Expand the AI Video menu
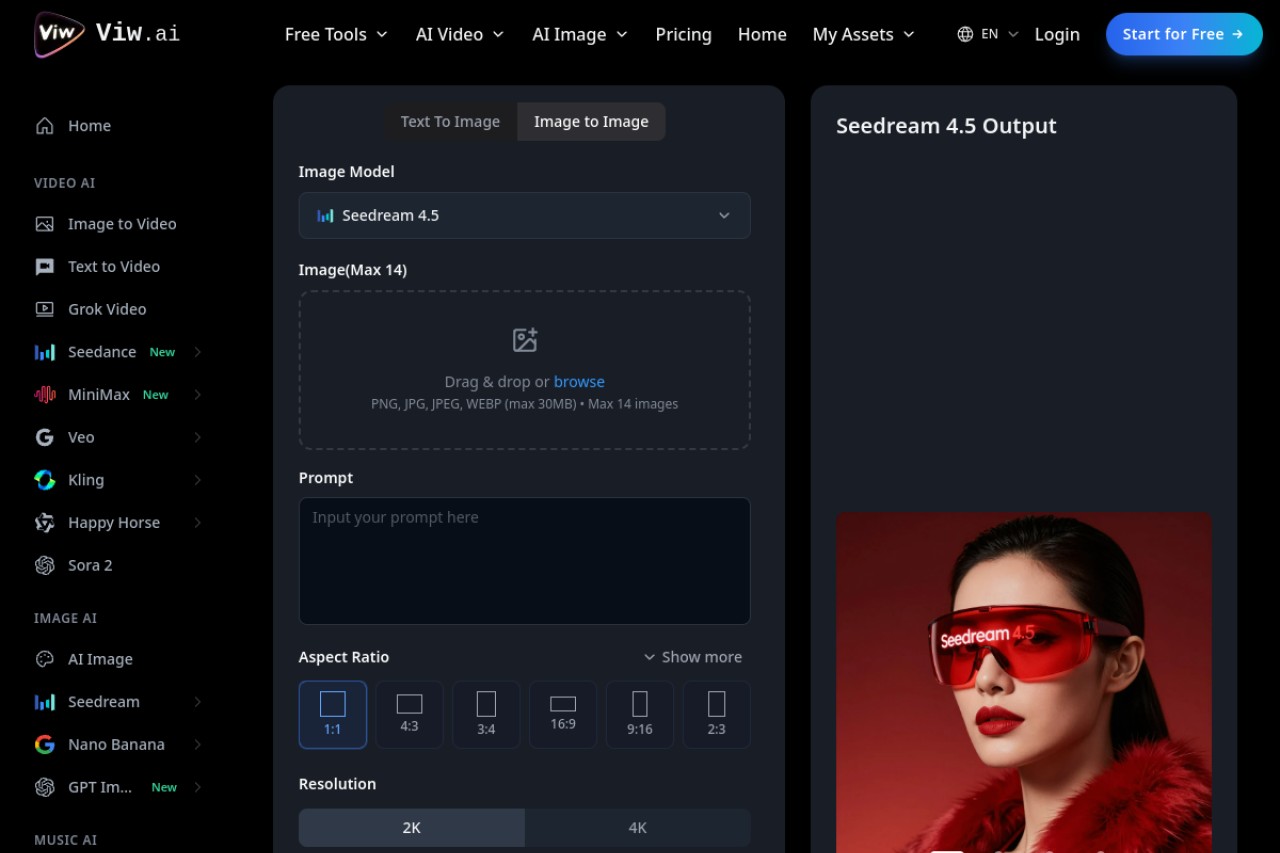 pos(460,34)
